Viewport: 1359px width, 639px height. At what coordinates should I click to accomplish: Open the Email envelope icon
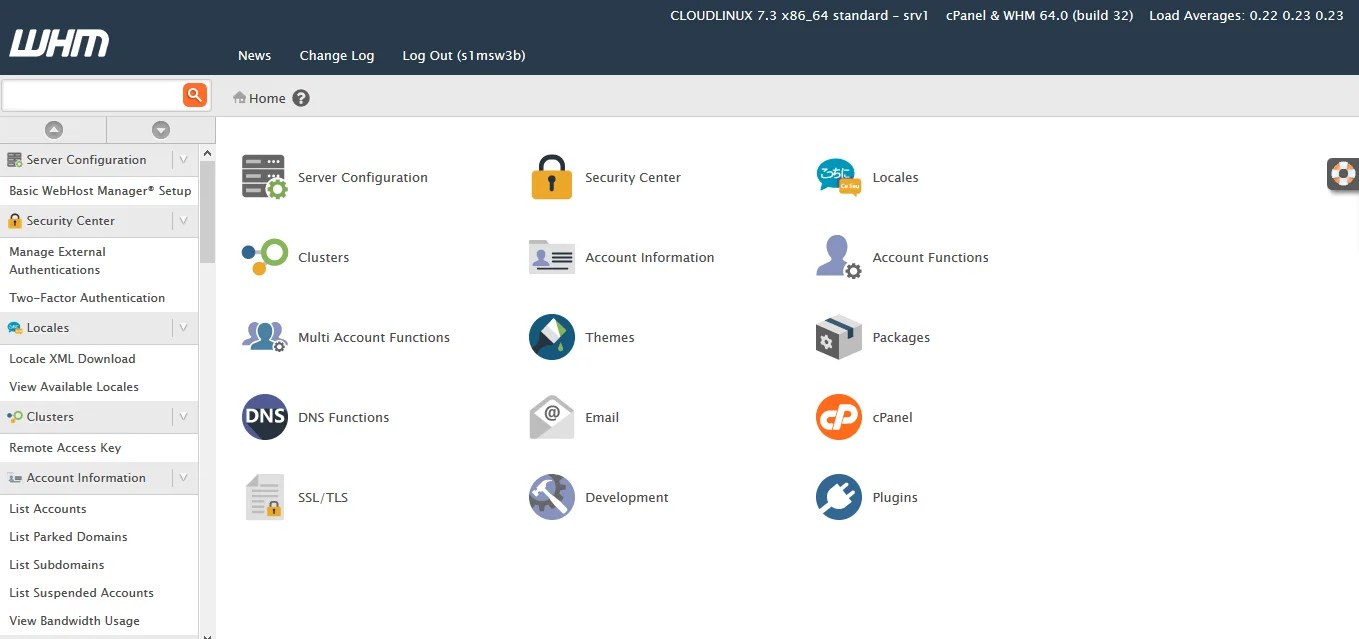(551, 417)
